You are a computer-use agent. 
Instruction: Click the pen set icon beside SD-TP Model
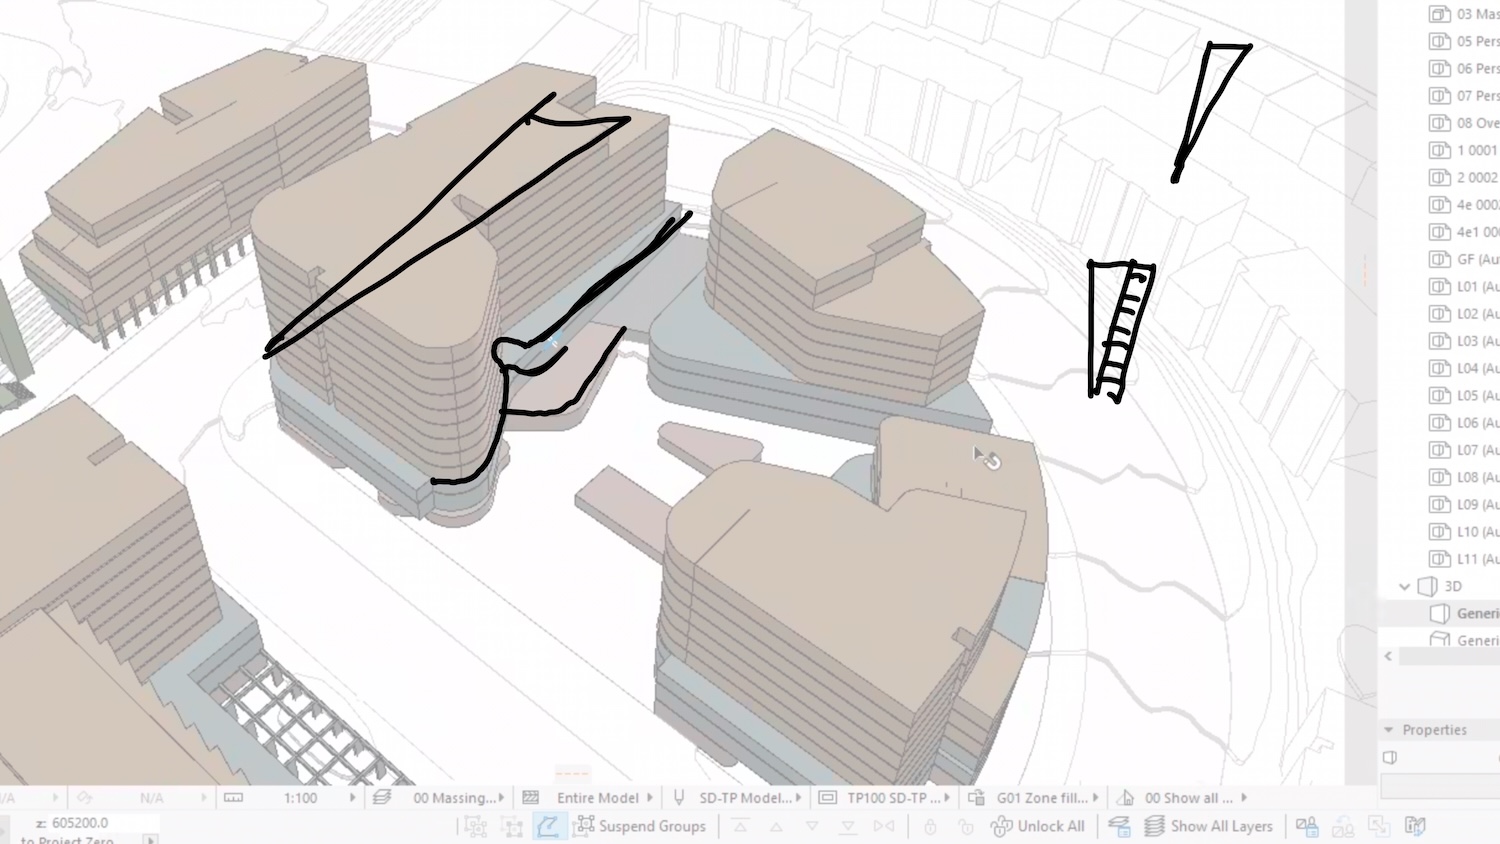679,798
